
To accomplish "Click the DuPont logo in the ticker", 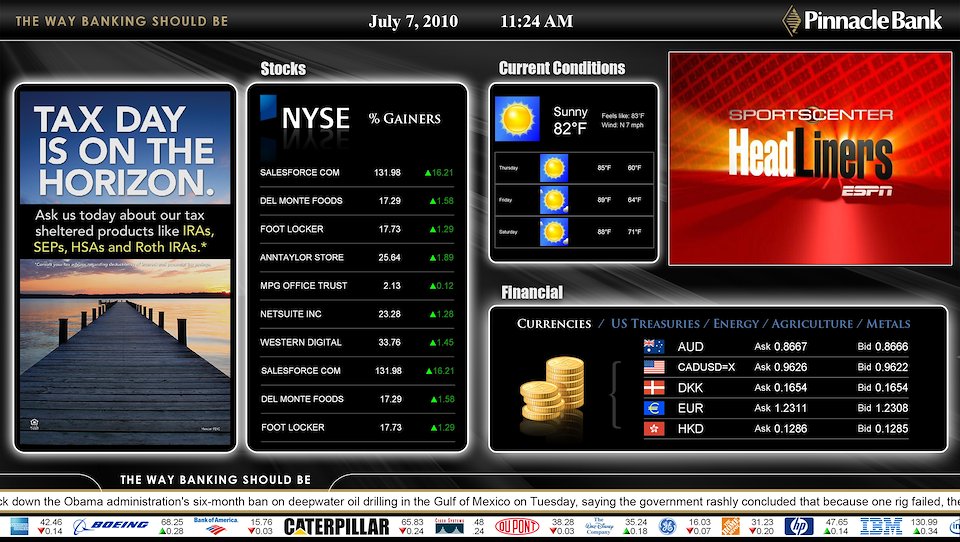I will click(x=517, y=526).
